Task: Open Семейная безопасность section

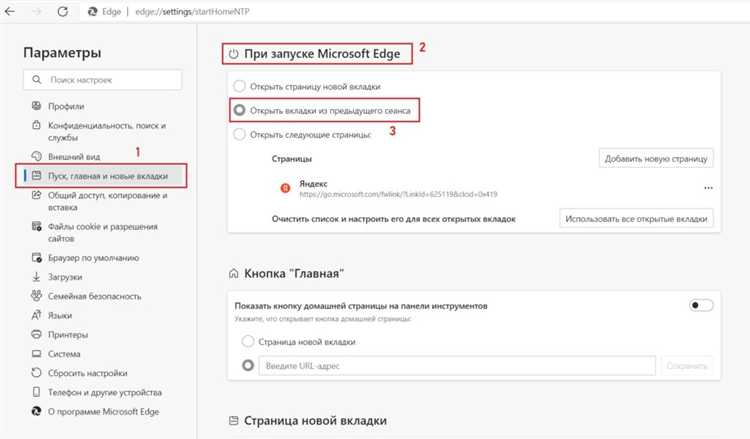Action: (x=94, y=296)
